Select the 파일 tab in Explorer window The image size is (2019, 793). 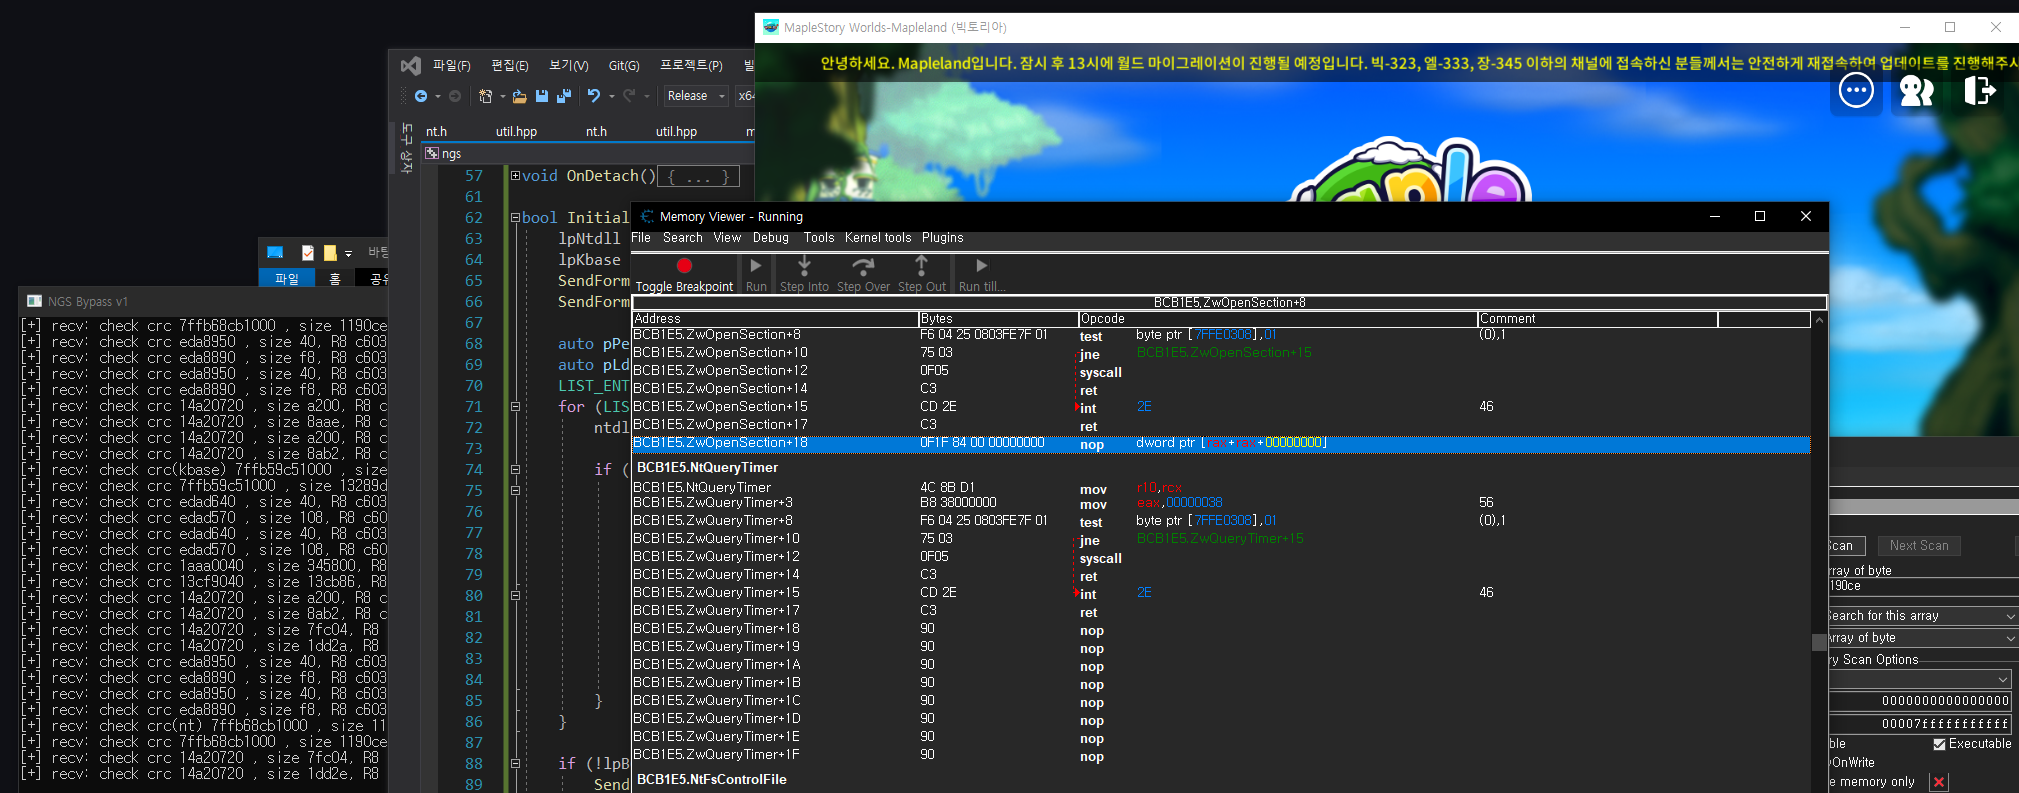[287, 279]
